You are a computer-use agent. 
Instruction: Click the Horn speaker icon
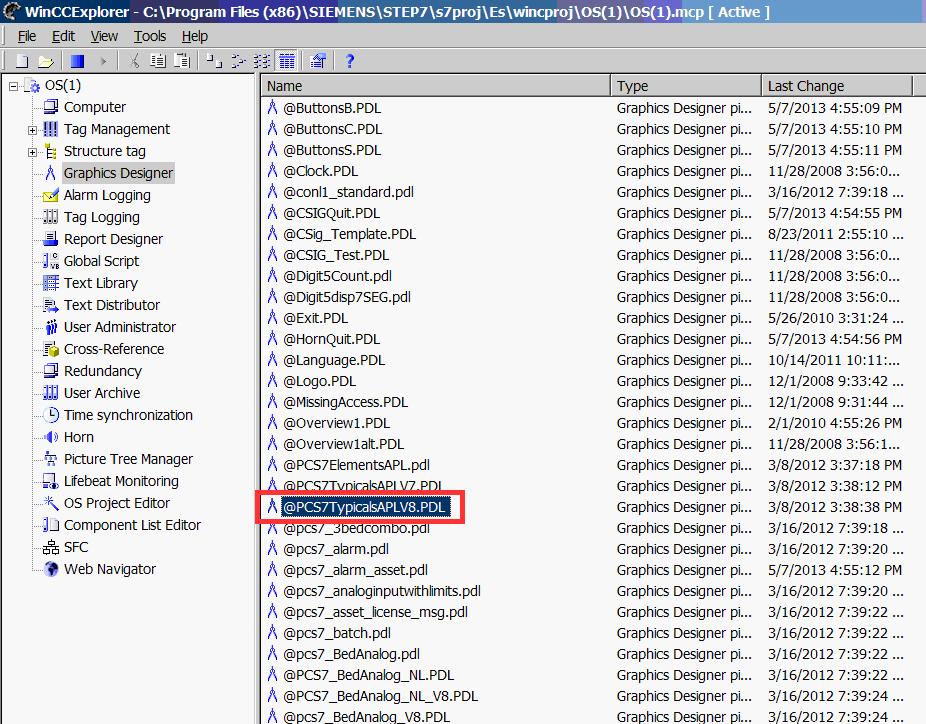pos(51,437)
